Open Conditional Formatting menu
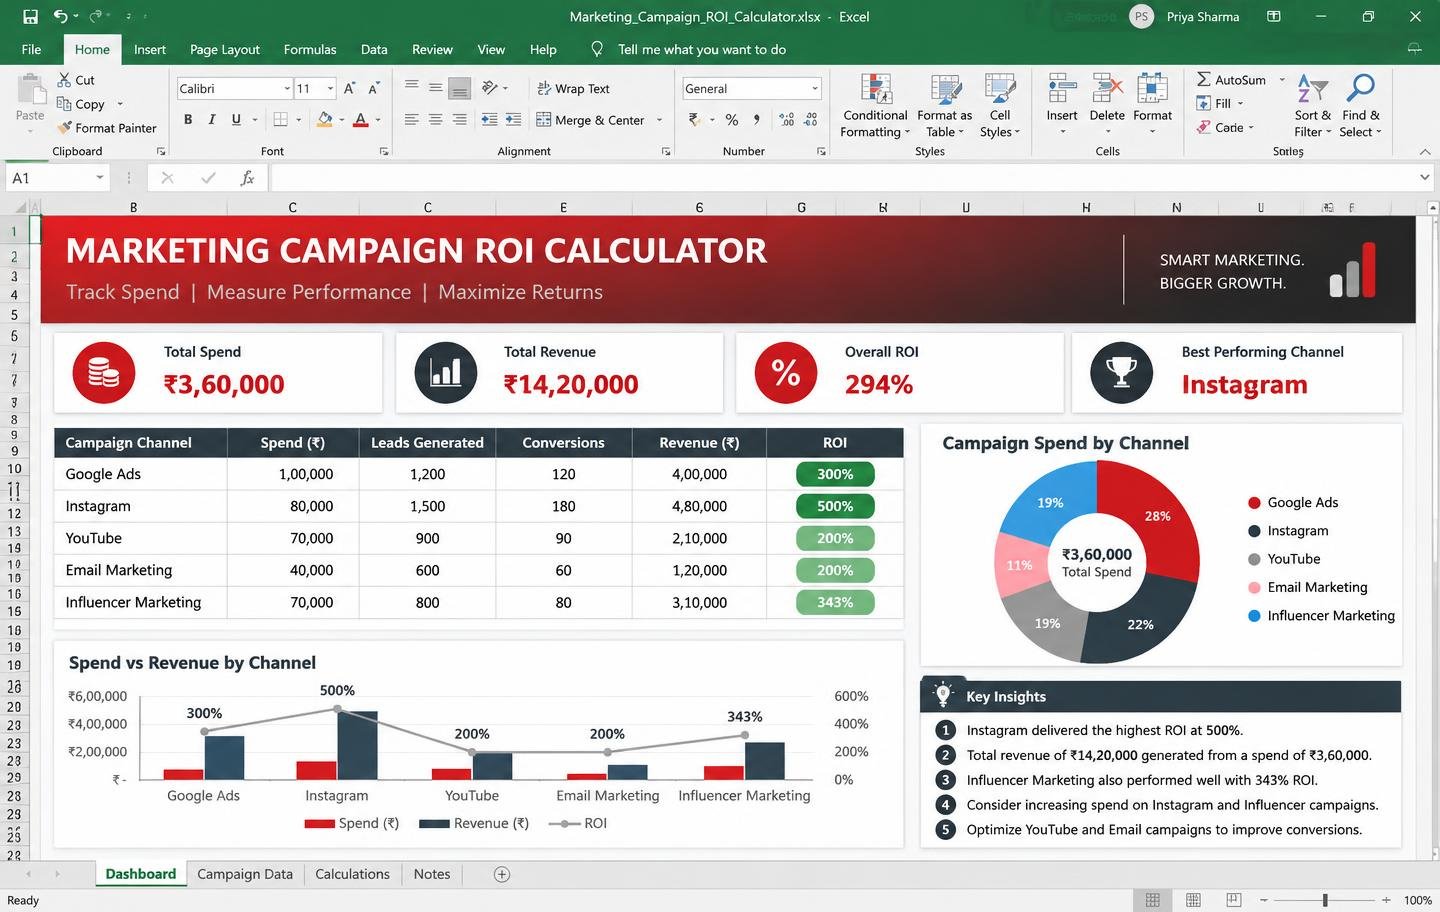The image size is (1440, 912). pos(875,106)
